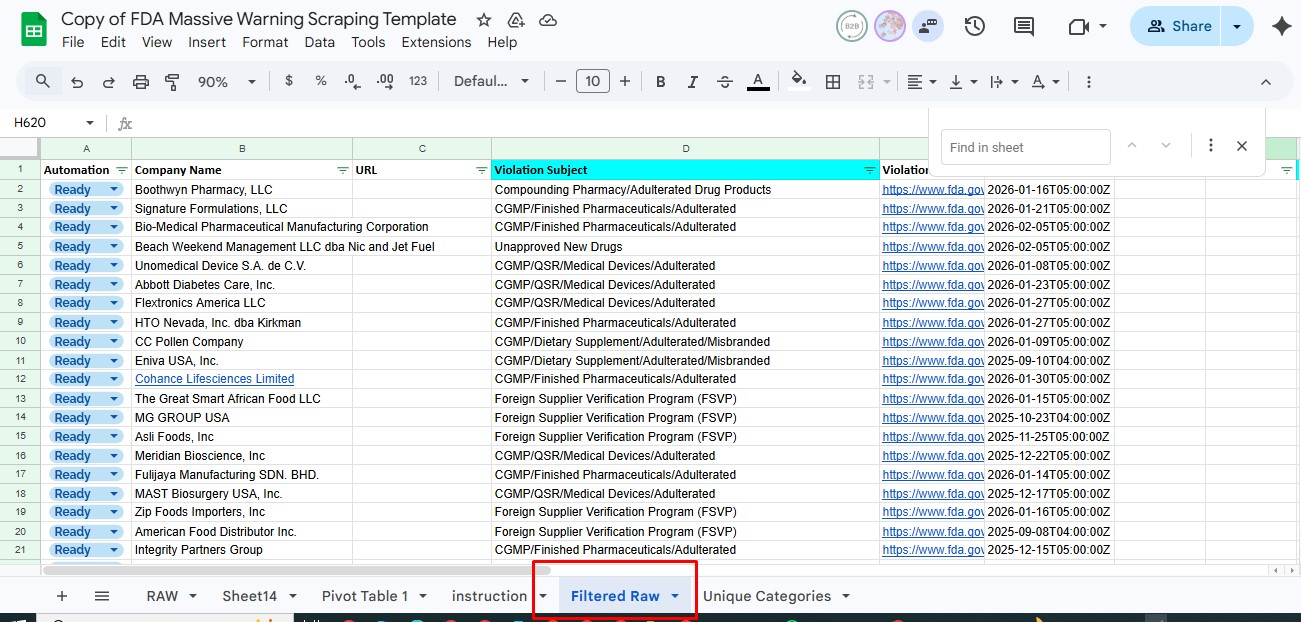Click the Find in sheet input field
The height and width of the screenshot is (622, 1301).
click(1025, 147)
